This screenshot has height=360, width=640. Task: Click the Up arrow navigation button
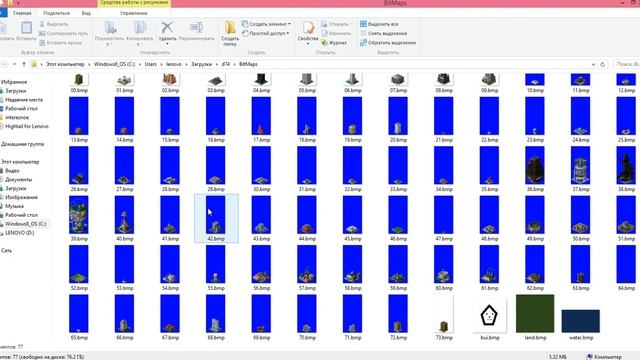pos(24,64)
